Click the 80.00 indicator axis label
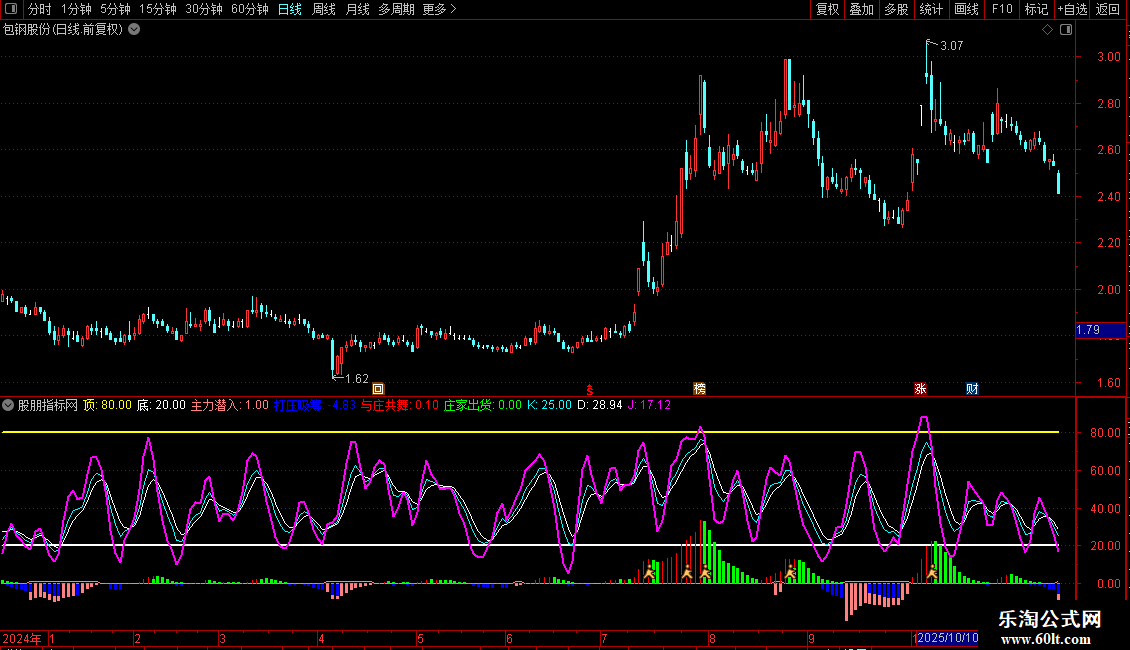Image resolution: width=1130 pixels, height=650 pixels. (1105, 432)
